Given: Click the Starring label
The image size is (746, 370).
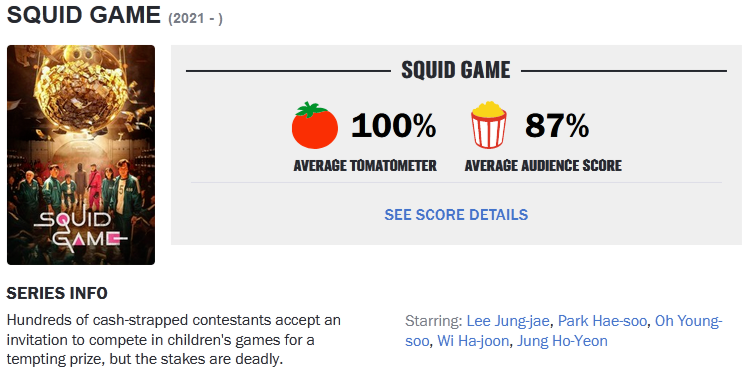Looking at the screenshot, I should tap(433, 321).
